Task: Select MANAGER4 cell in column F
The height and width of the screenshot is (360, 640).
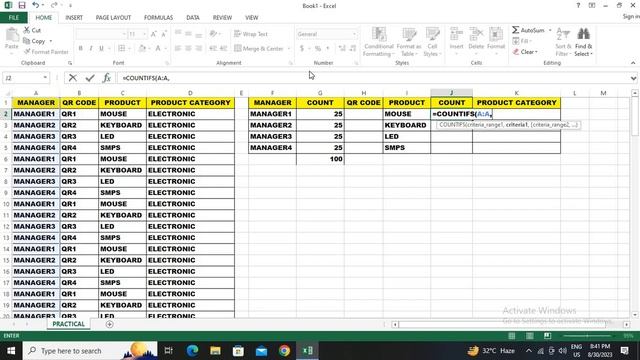Action: coord(272,148)
